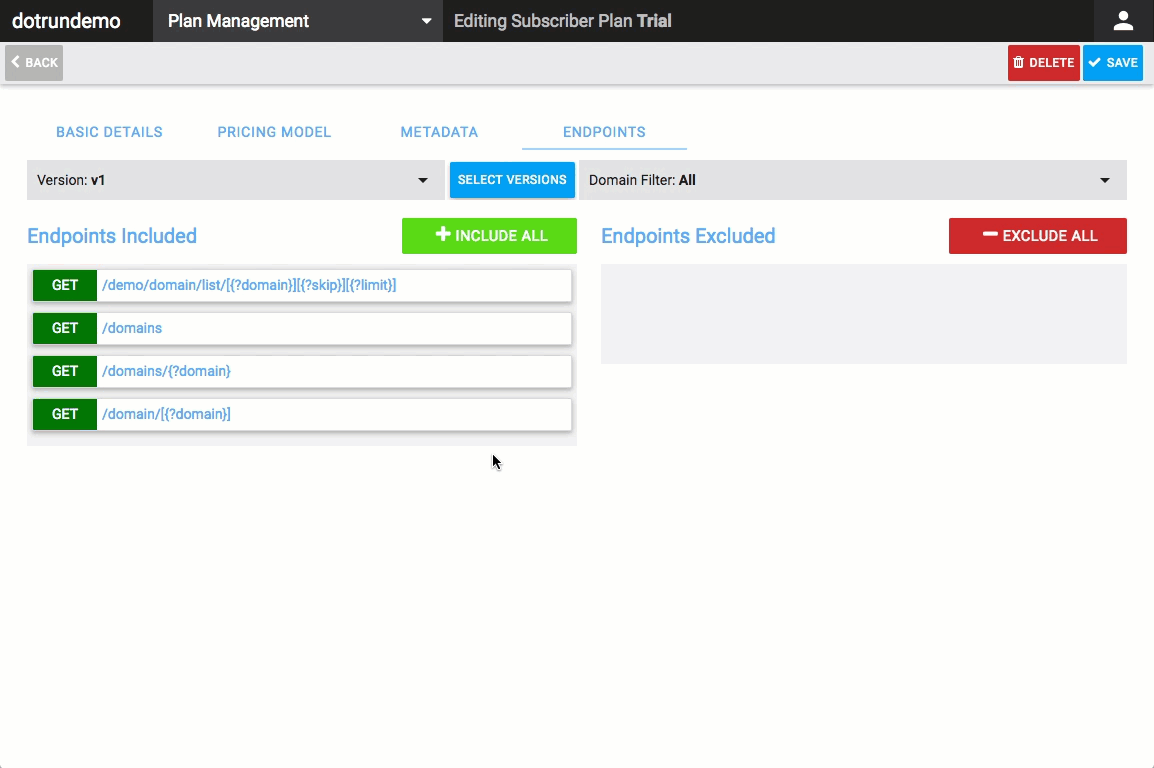Click the checkmark icon on the SAVE button
1154x768 pixels.
[x=1094, y=62]
